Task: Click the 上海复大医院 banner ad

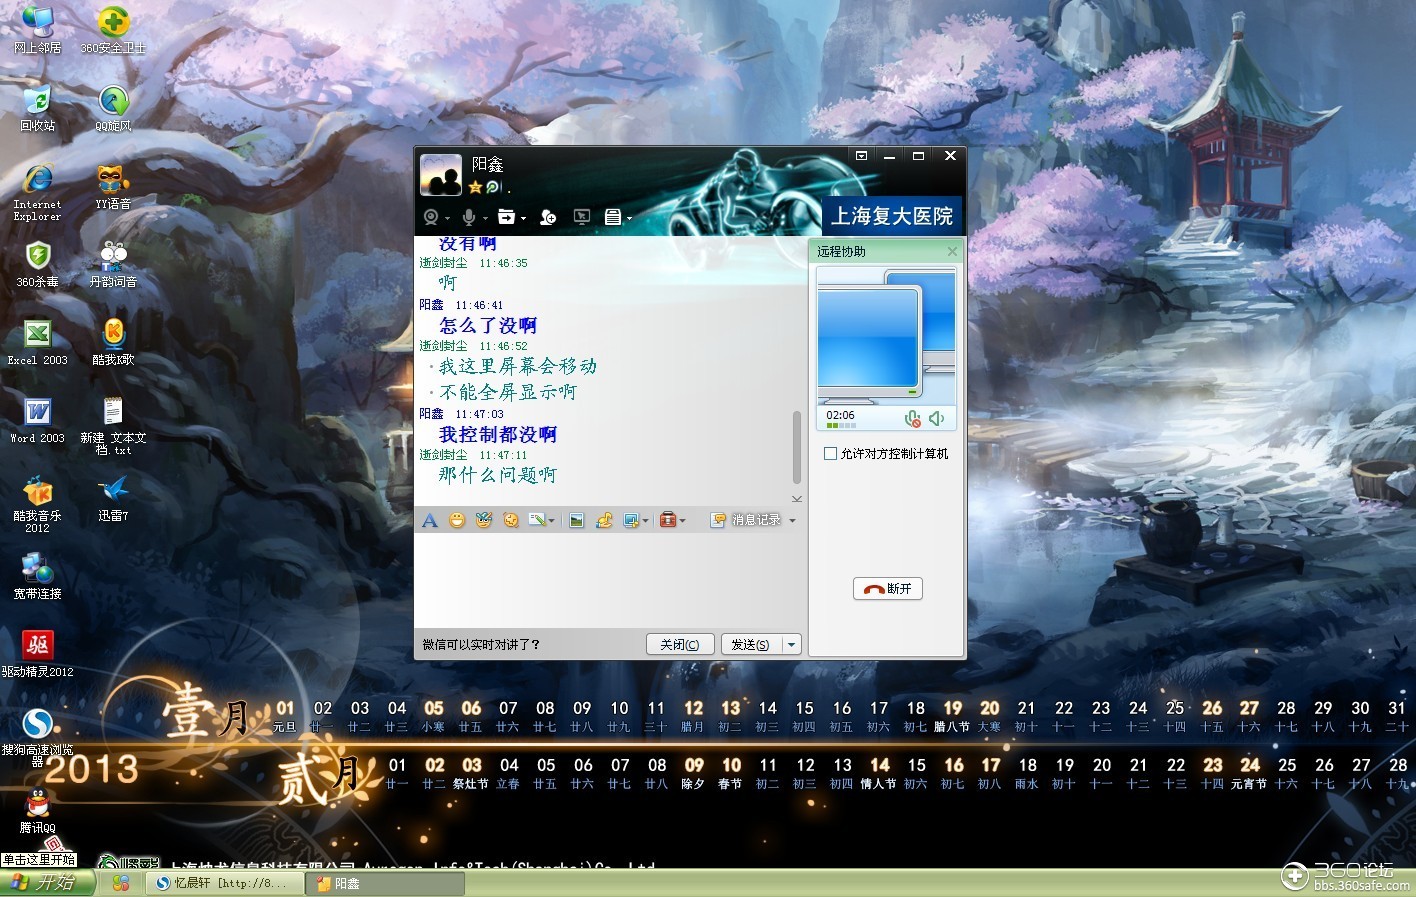Action: [892, 215]
